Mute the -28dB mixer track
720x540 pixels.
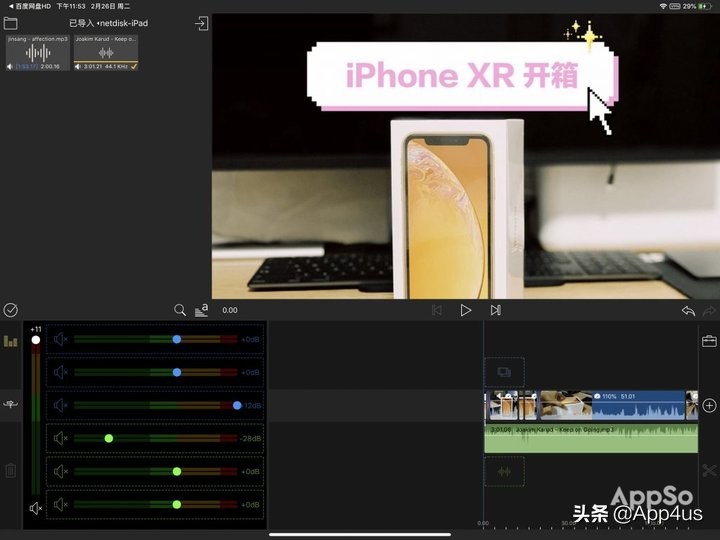61,439
